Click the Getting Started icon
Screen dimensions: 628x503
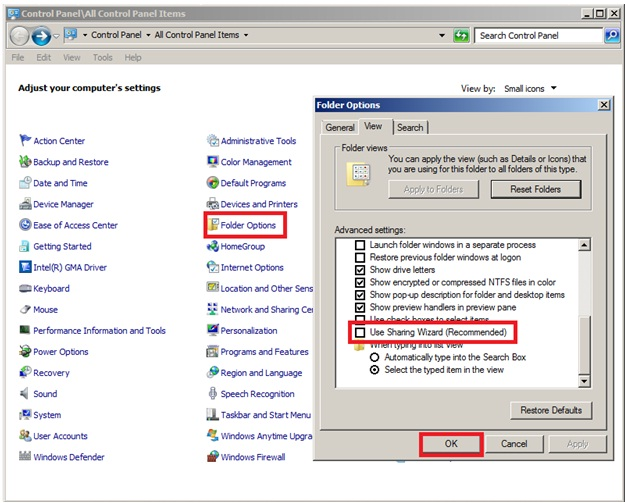[x=25, y=246]
